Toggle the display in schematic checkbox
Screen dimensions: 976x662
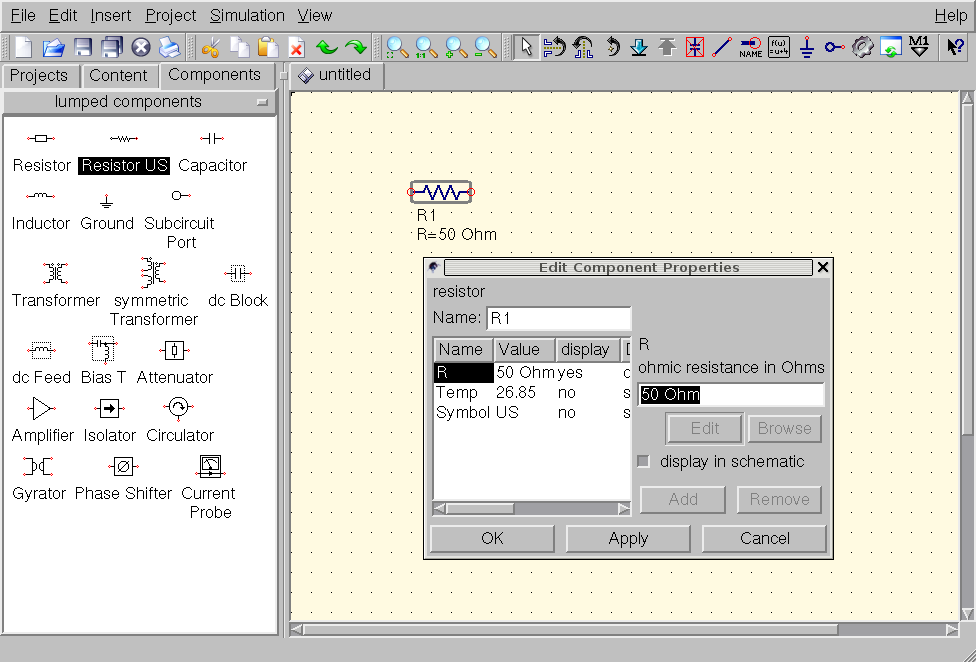[x=644, y=461]
